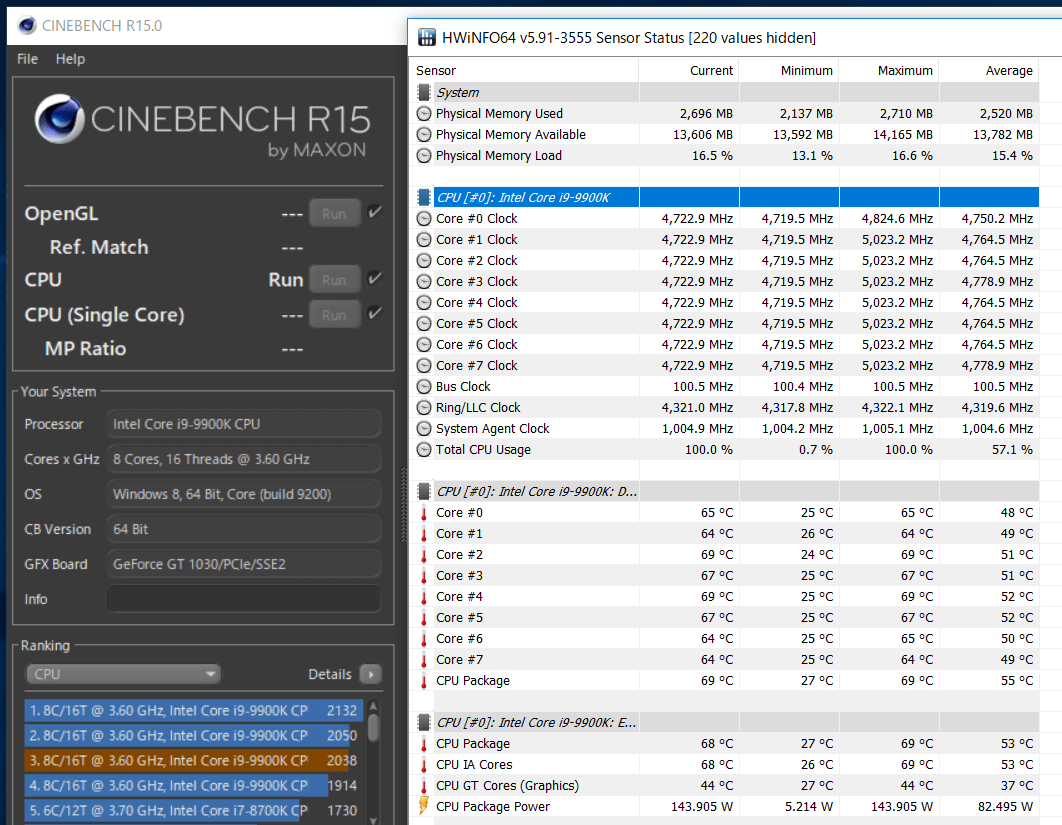Viewport: 1062px width, 825px height.
Task: Click the clock icon beside Physical Memory Load
Action: pyautogui.click(x=424, y=156)
